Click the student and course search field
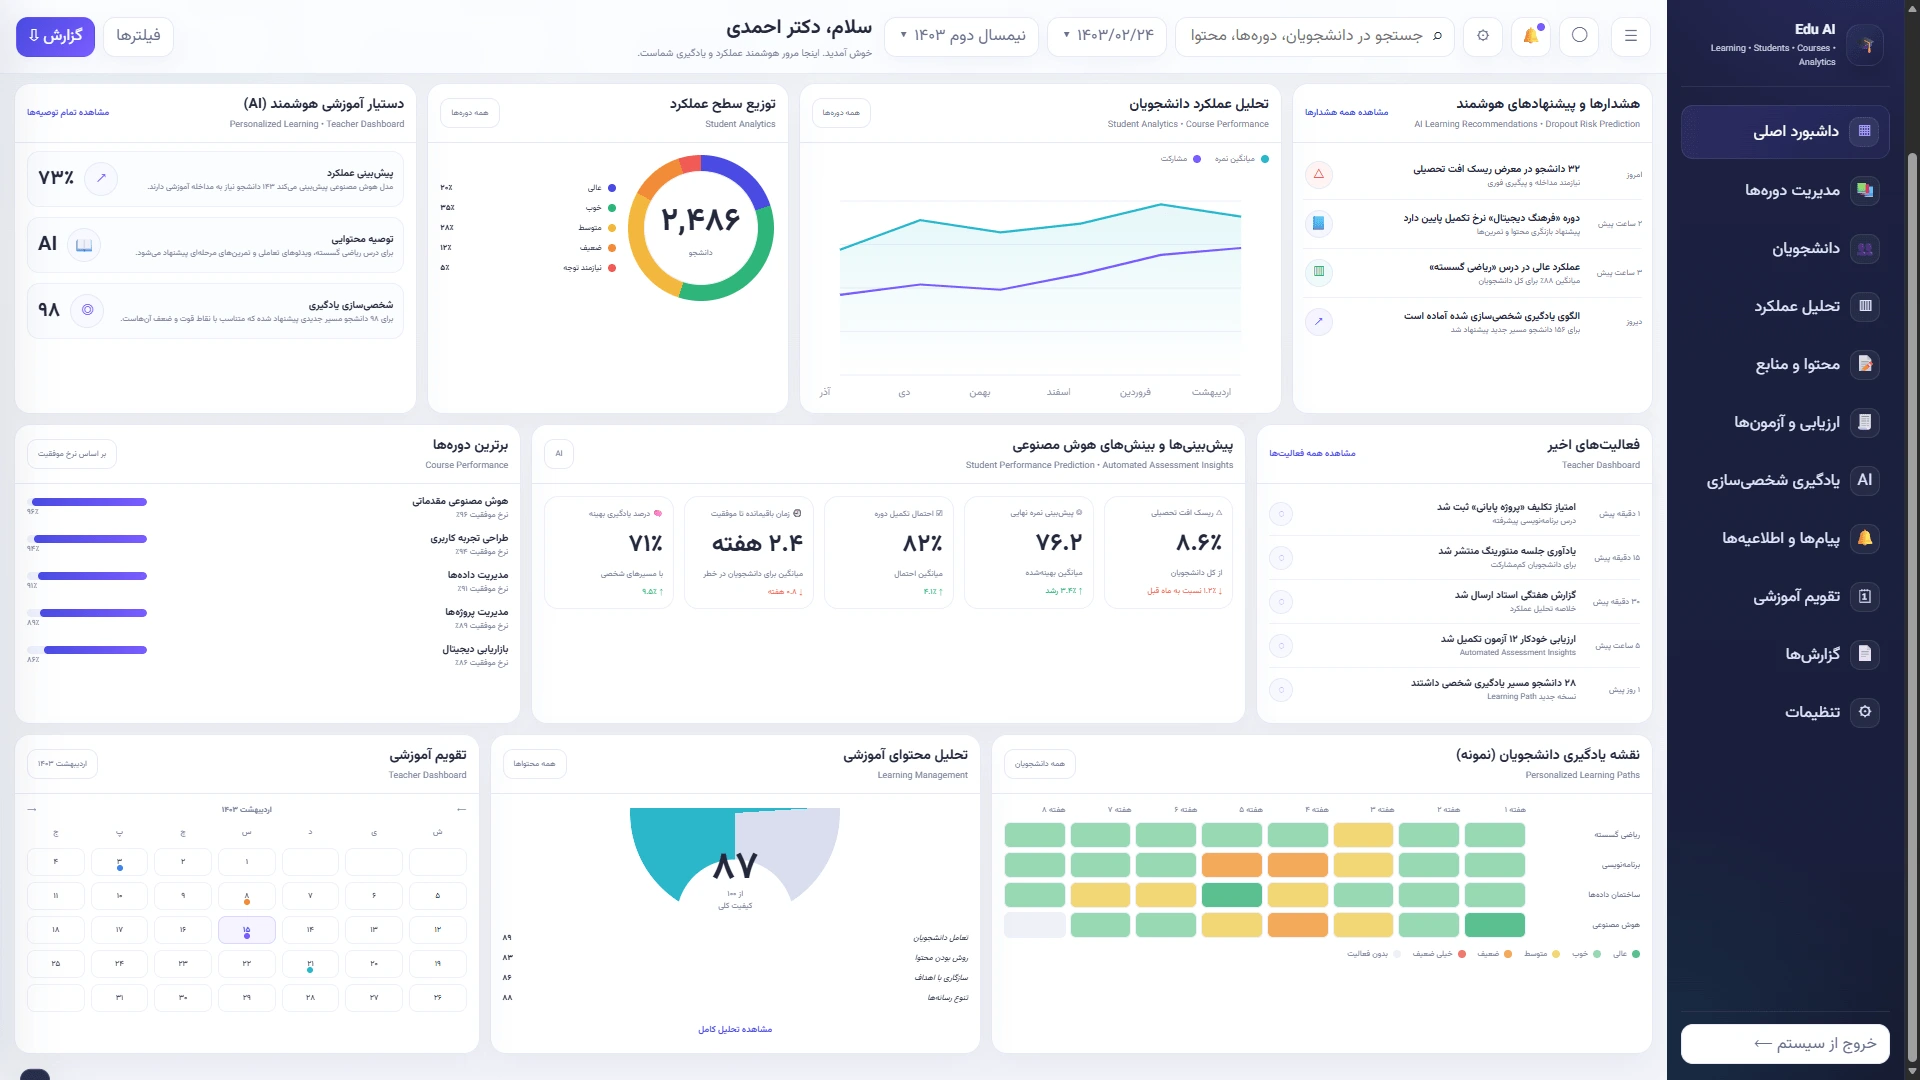The width and height of the screenshot is (1920, 1080). 1315,36
